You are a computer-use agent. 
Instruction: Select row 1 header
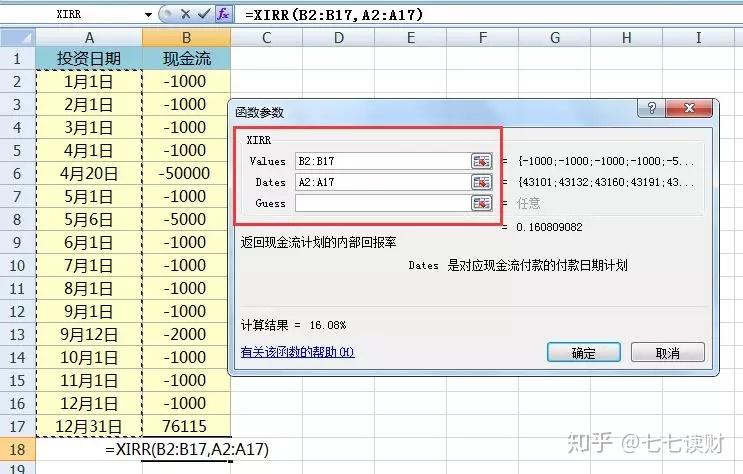pyautogui.click(x=18, y=58)
